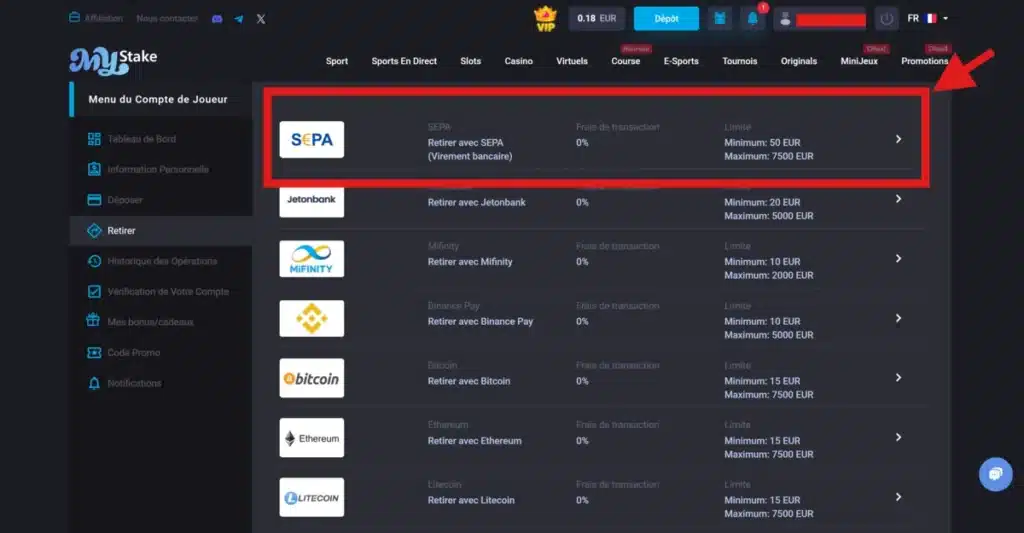Select the Ethereum logo thumbnail
Image resolution: width=1024 pixels, height=533 pixels.
tap(312, 438)
